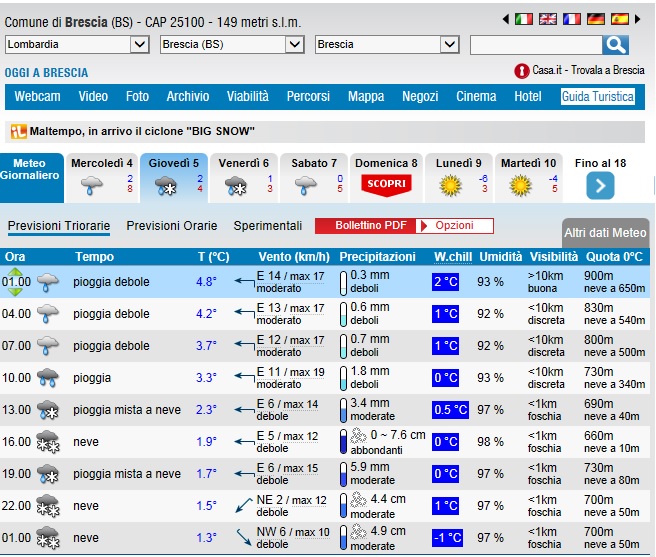The height and width of the screenshot is (557, 656).
Task: Click the search text input field
Action: [535, 45]
